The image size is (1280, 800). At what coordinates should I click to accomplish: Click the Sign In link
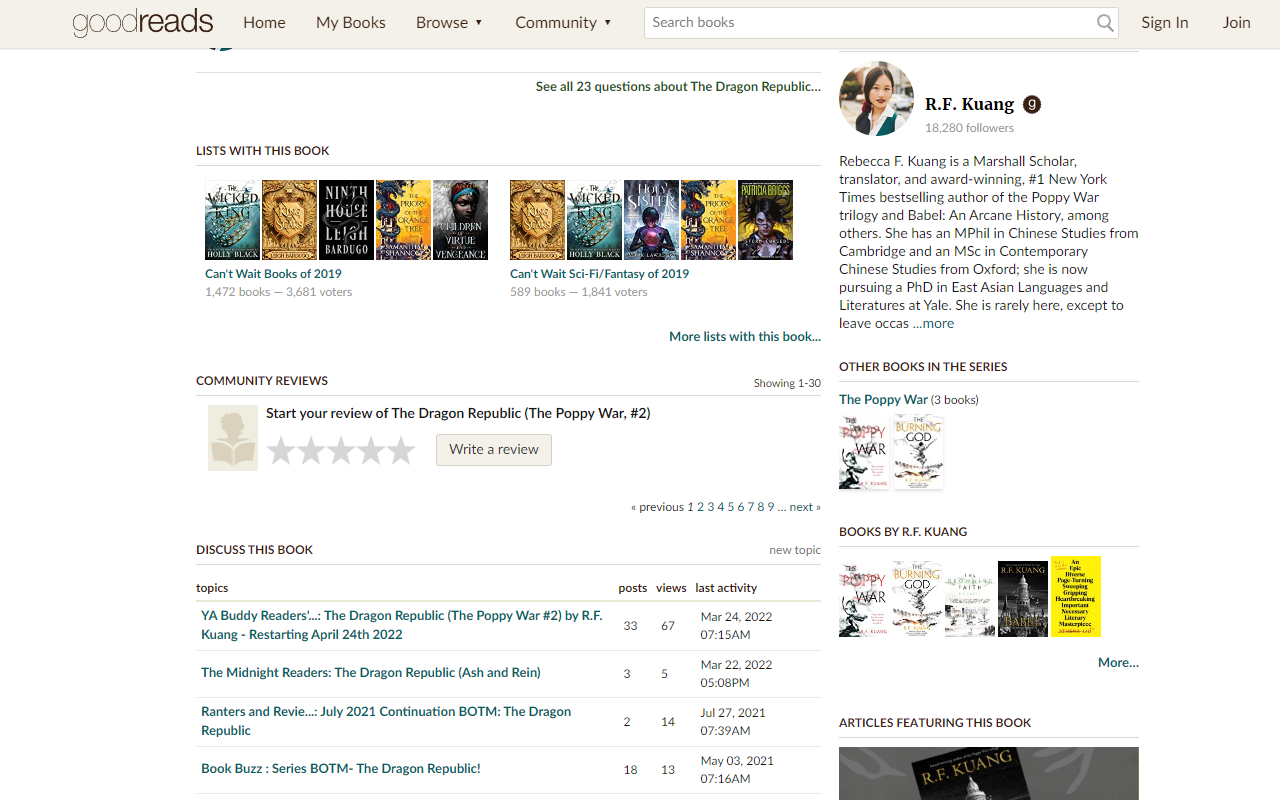(1164, 22)
